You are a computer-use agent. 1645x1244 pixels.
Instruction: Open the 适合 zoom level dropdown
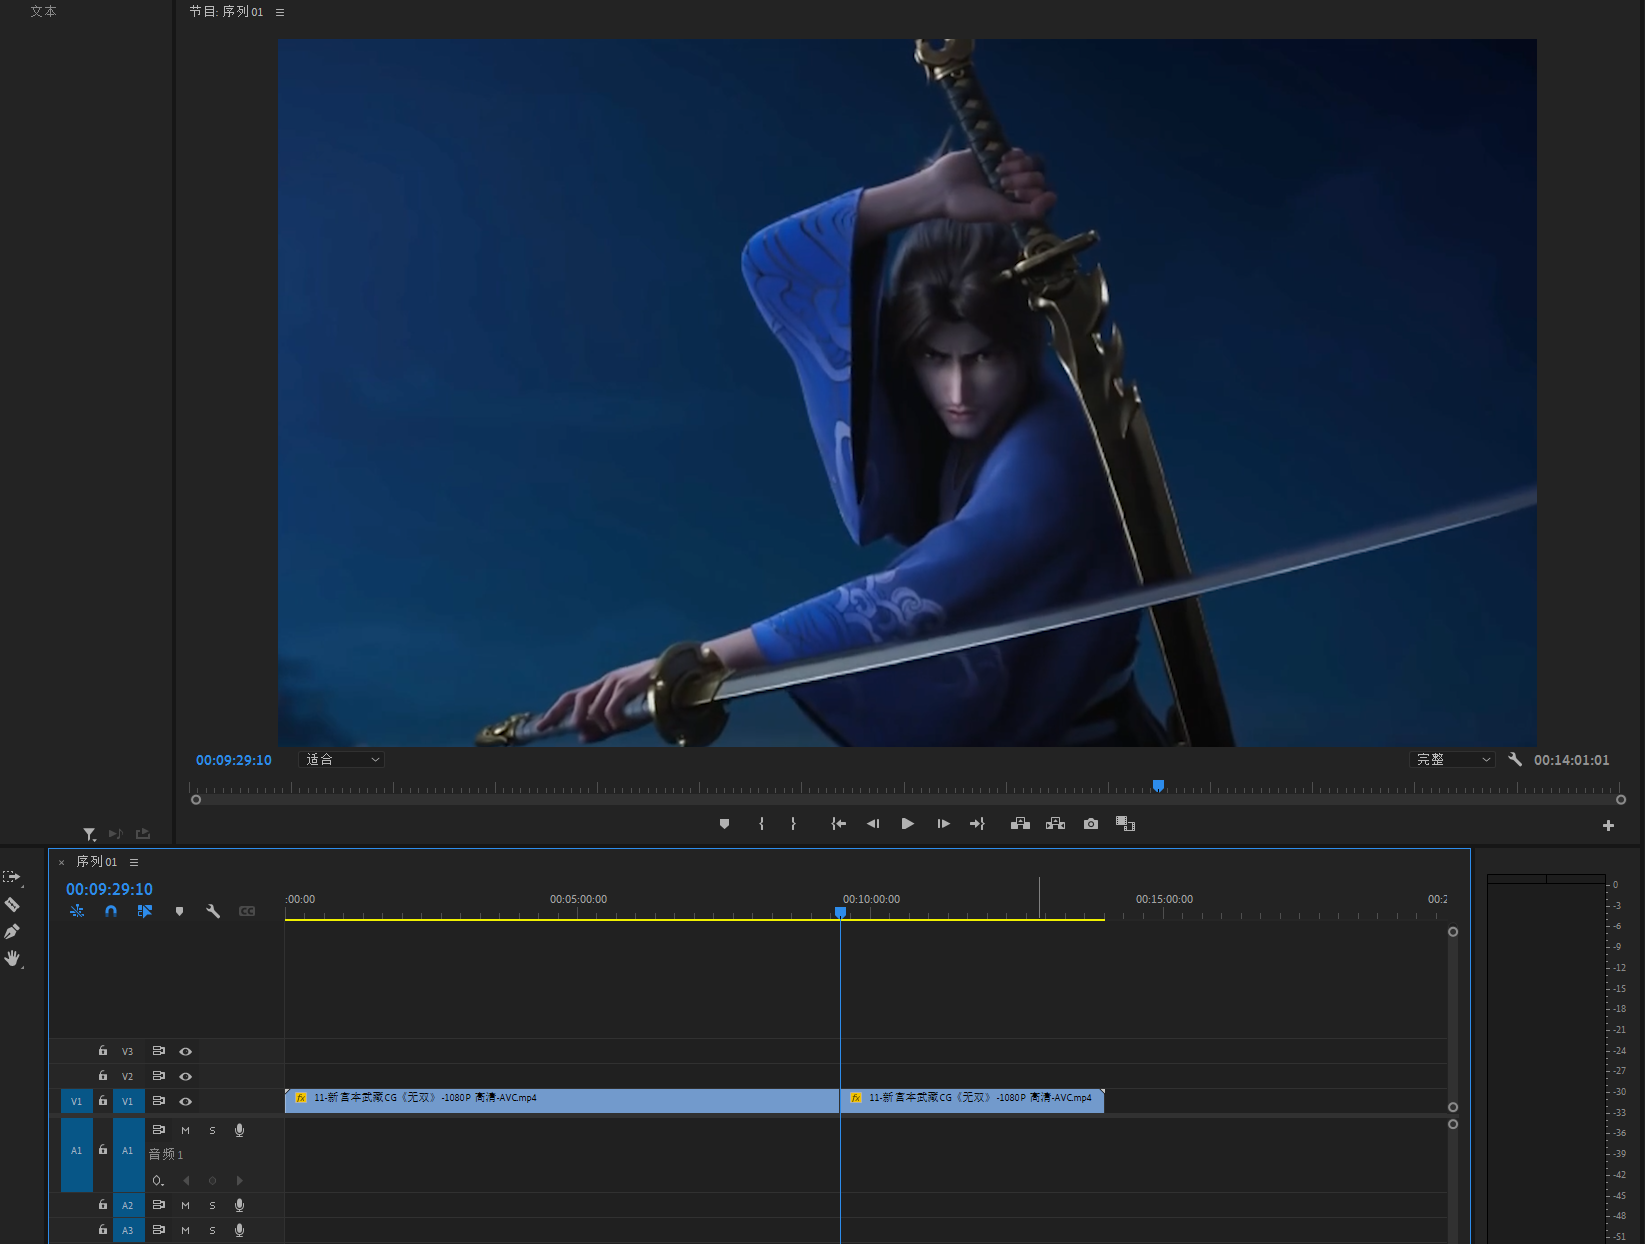click(342, 760)
